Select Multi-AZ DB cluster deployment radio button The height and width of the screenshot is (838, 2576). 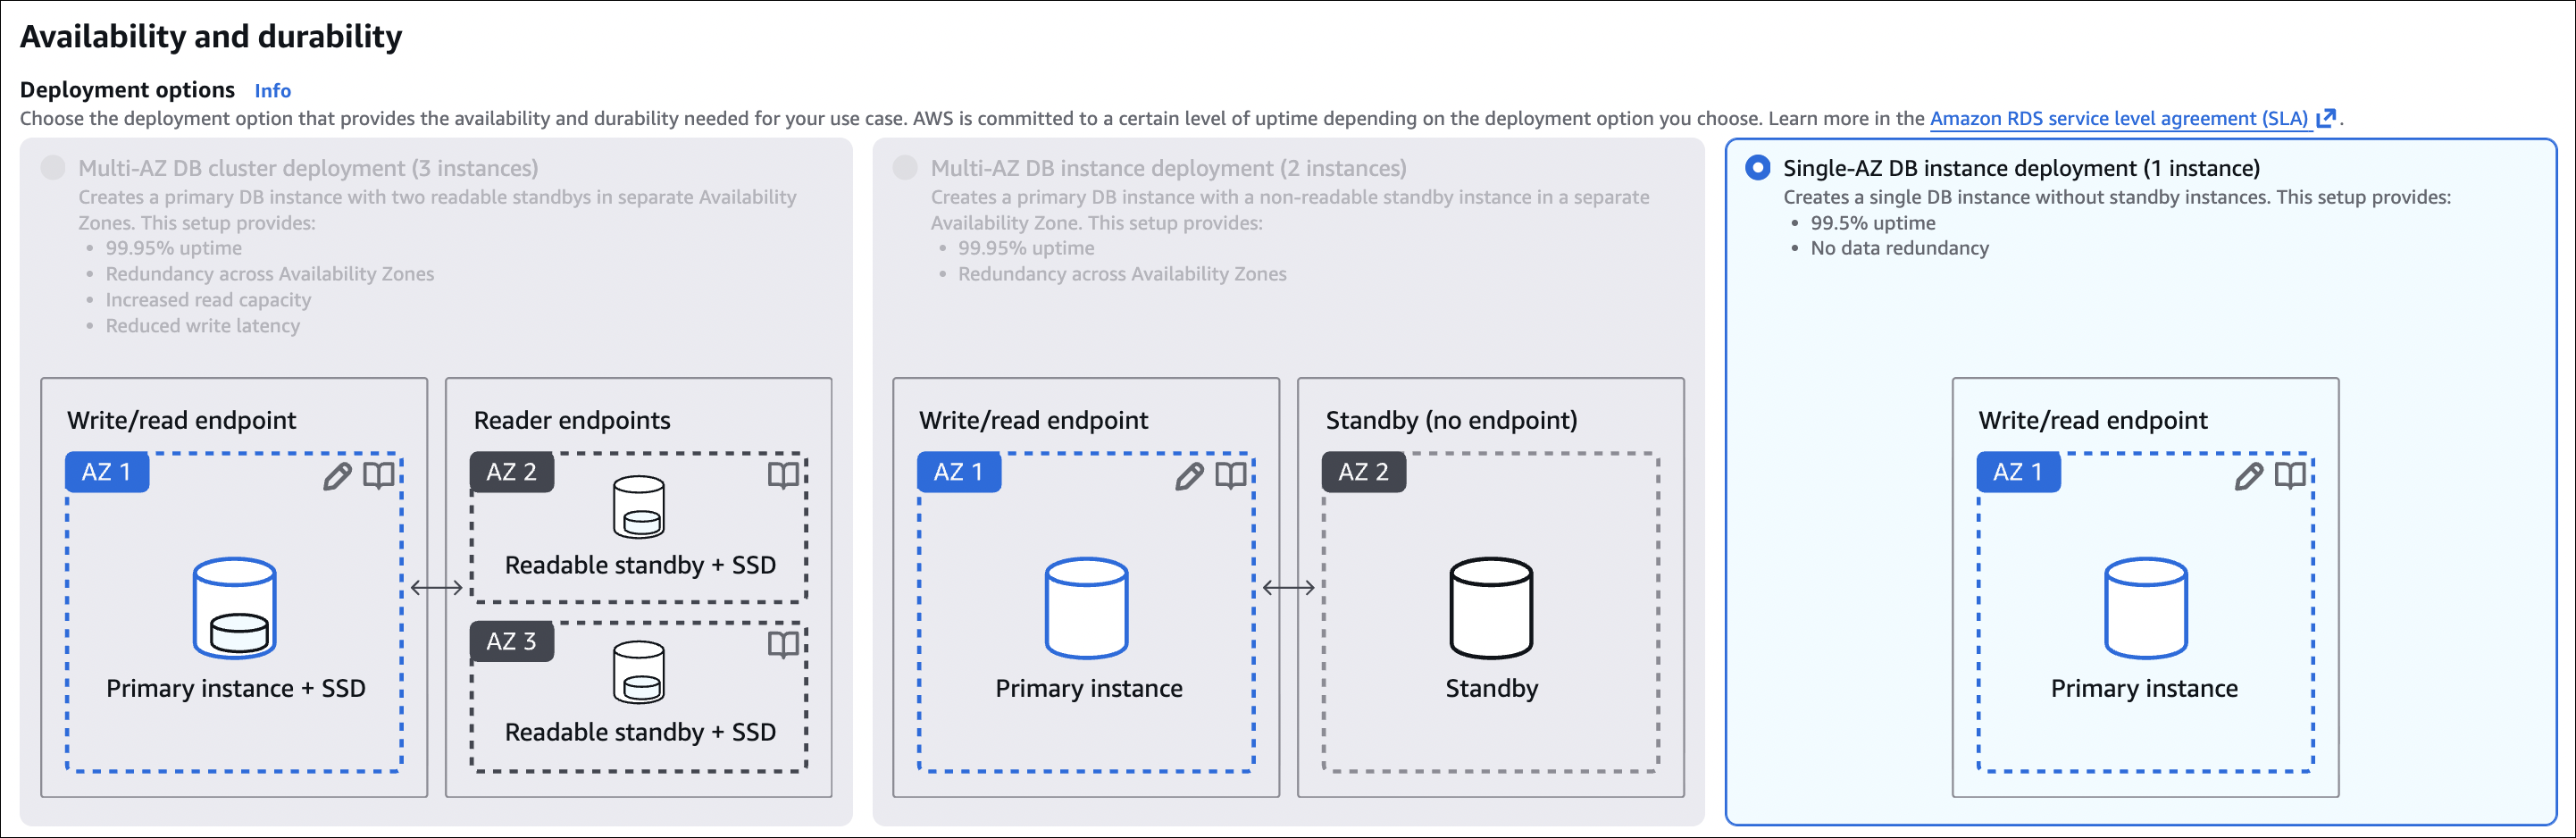point(53,168)
